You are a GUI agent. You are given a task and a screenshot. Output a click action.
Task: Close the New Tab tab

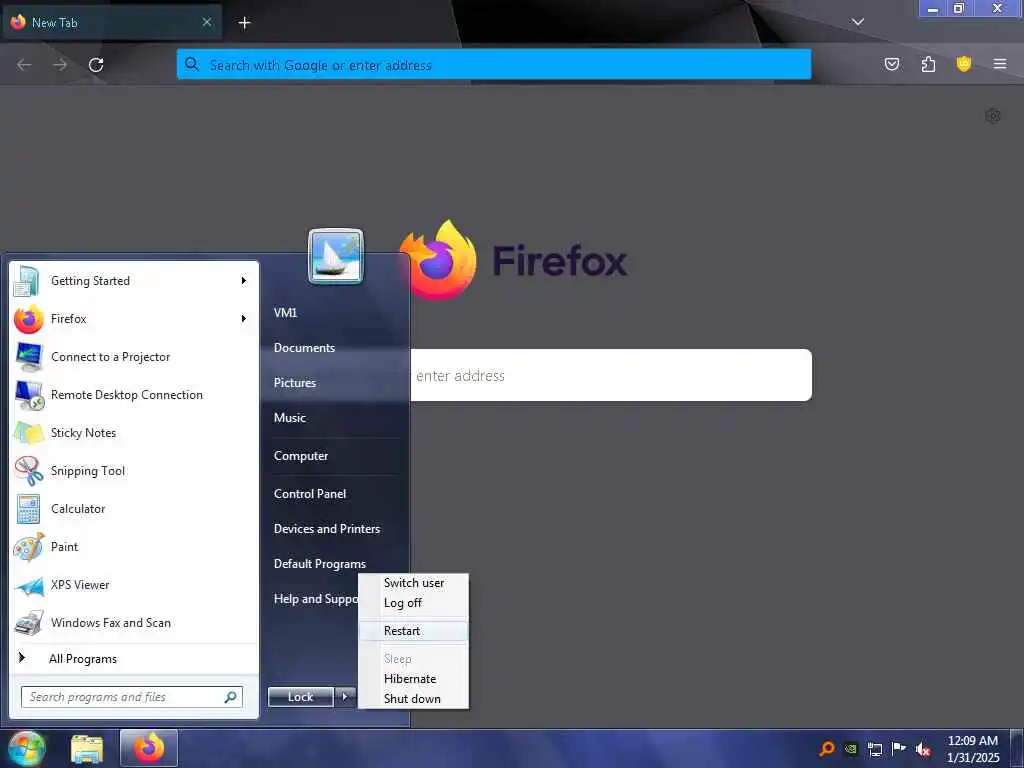(x=206, y=22)
